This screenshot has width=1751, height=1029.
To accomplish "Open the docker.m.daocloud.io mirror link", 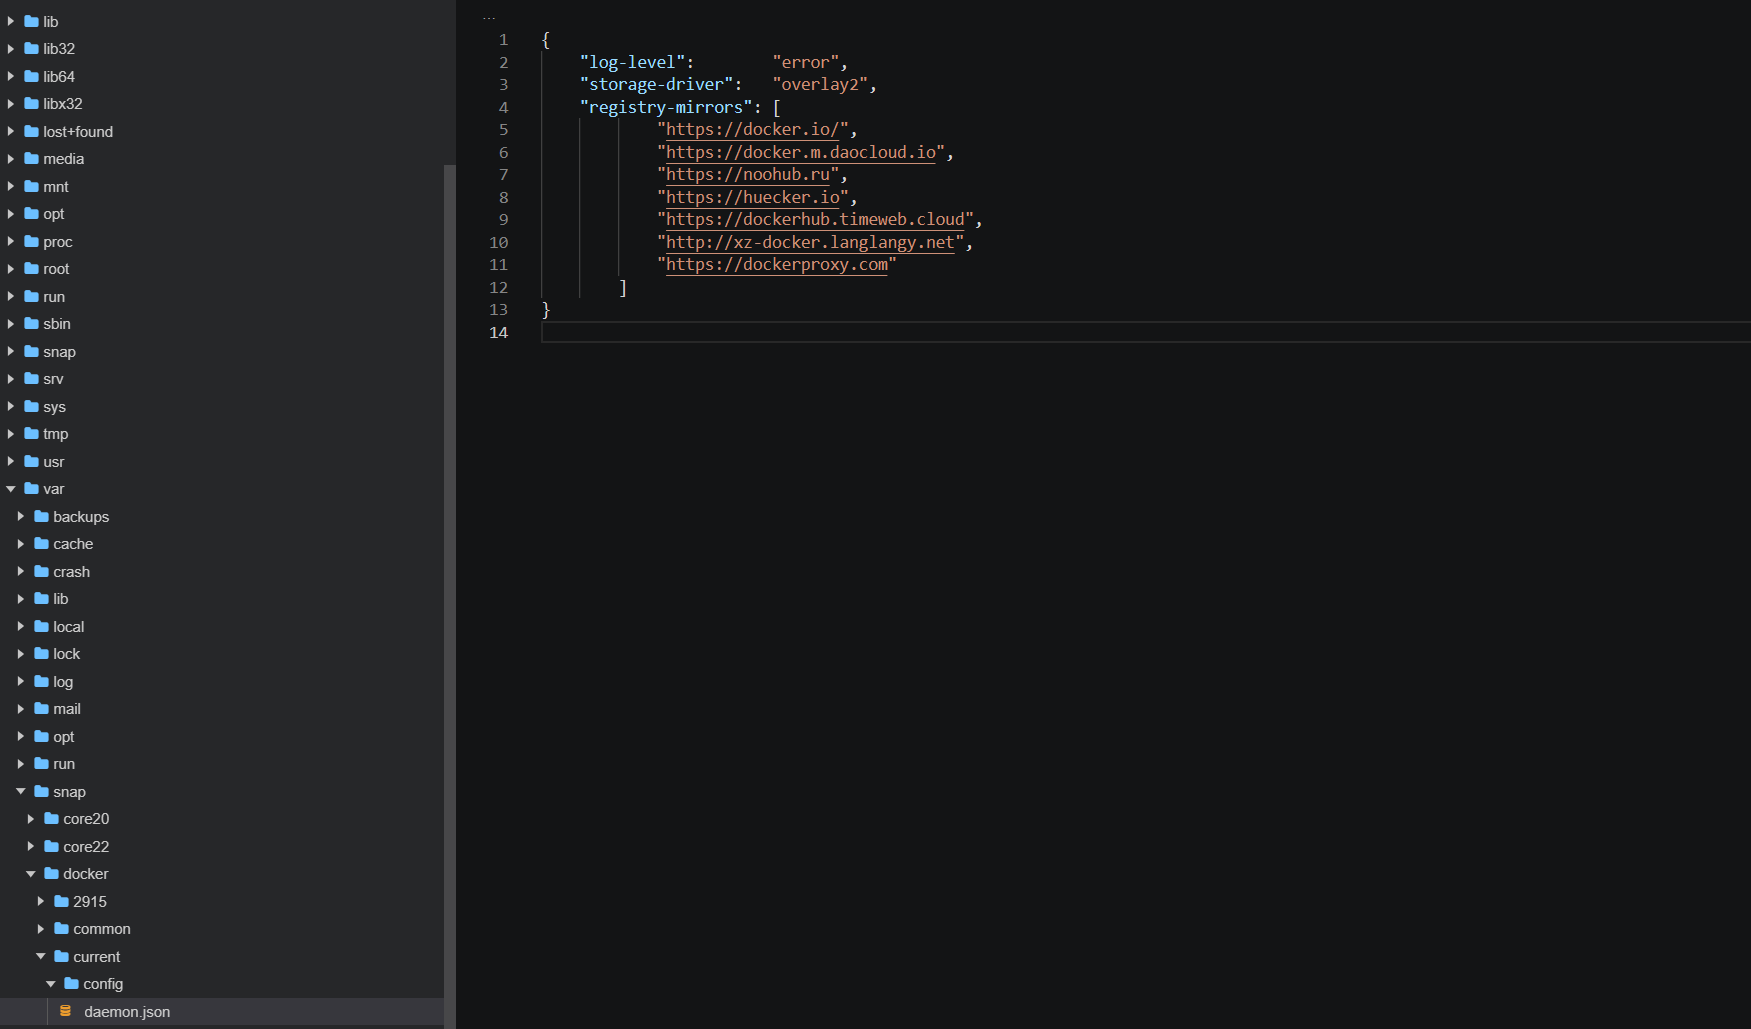I will pyautogui.click(x=801, y=152).
